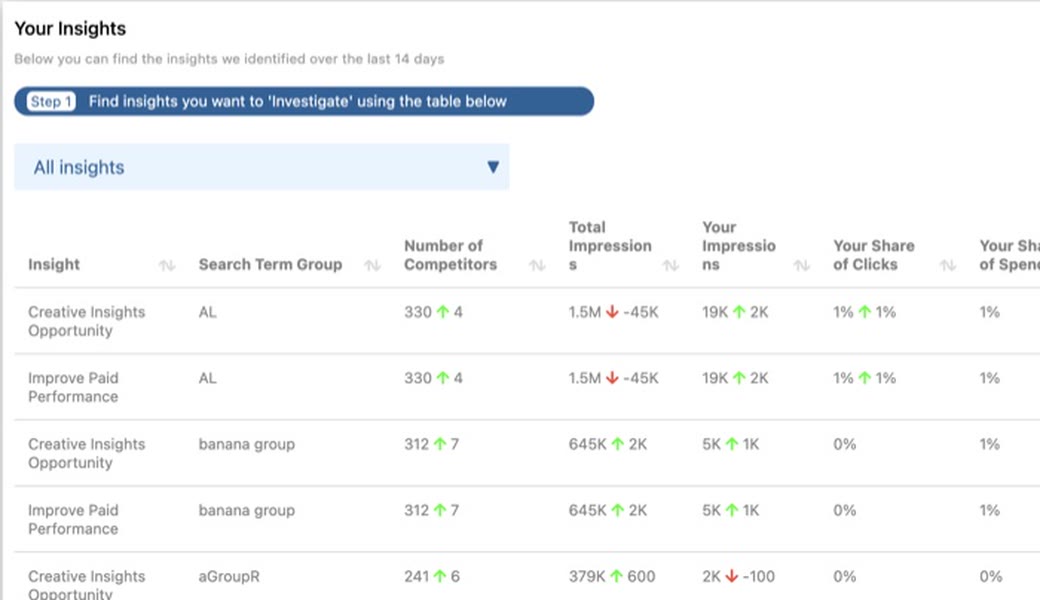1040x600 pixels.
Task: Open the All insights dropdown
Action: point(261,167)
